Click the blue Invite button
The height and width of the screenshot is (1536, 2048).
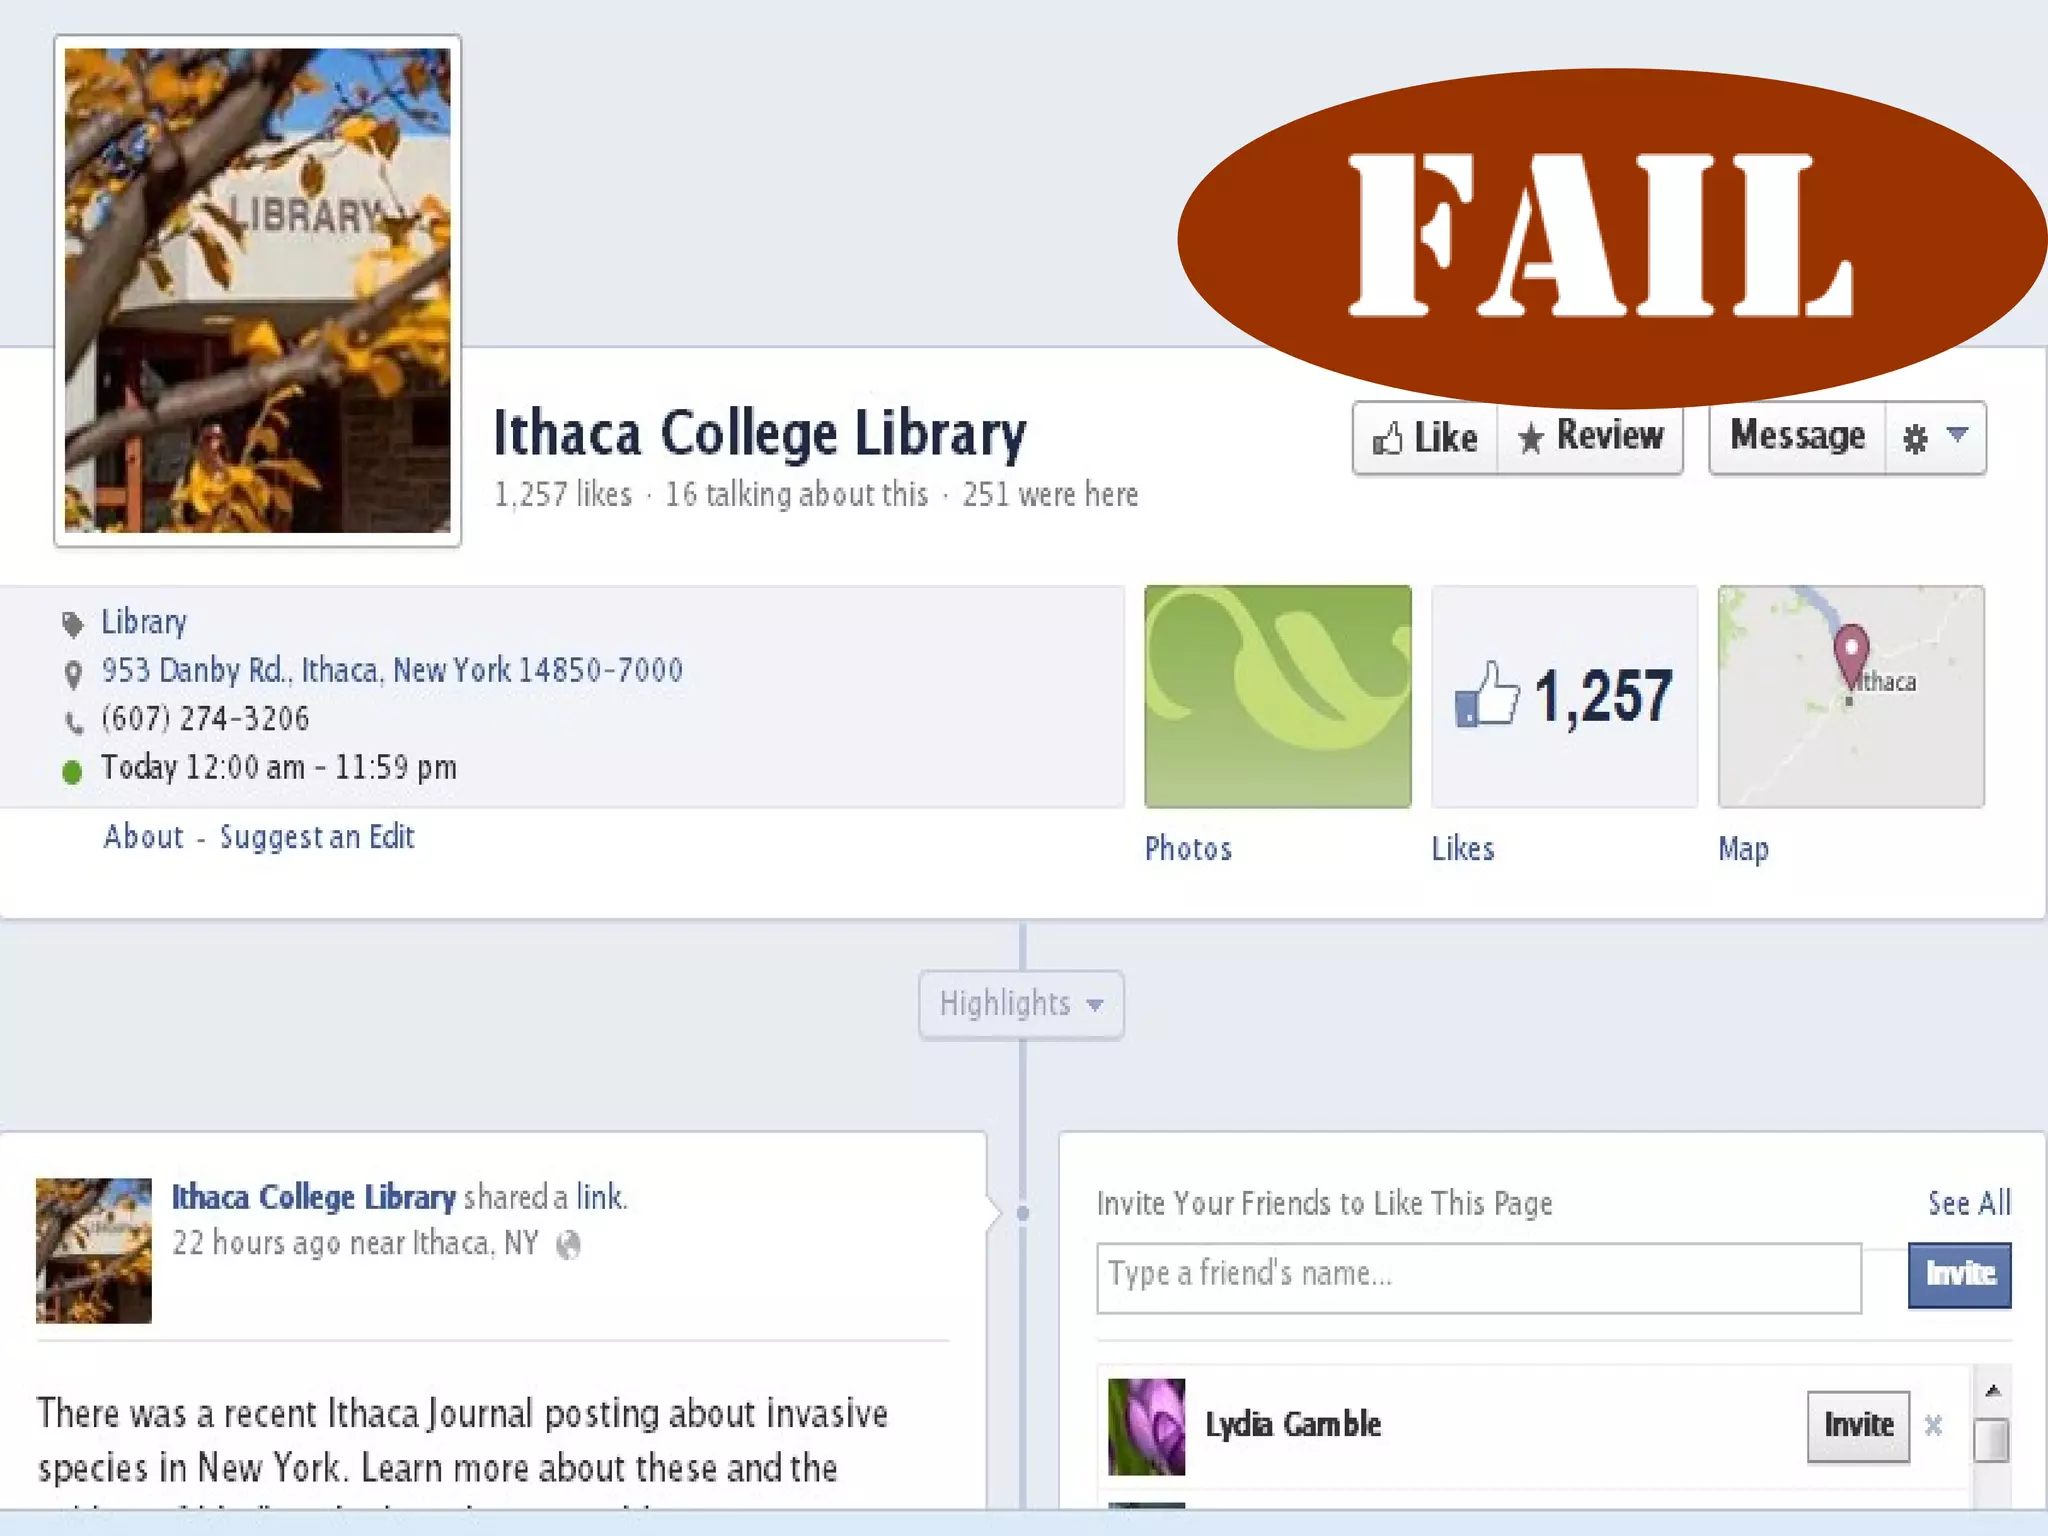pos(1959,1275)
